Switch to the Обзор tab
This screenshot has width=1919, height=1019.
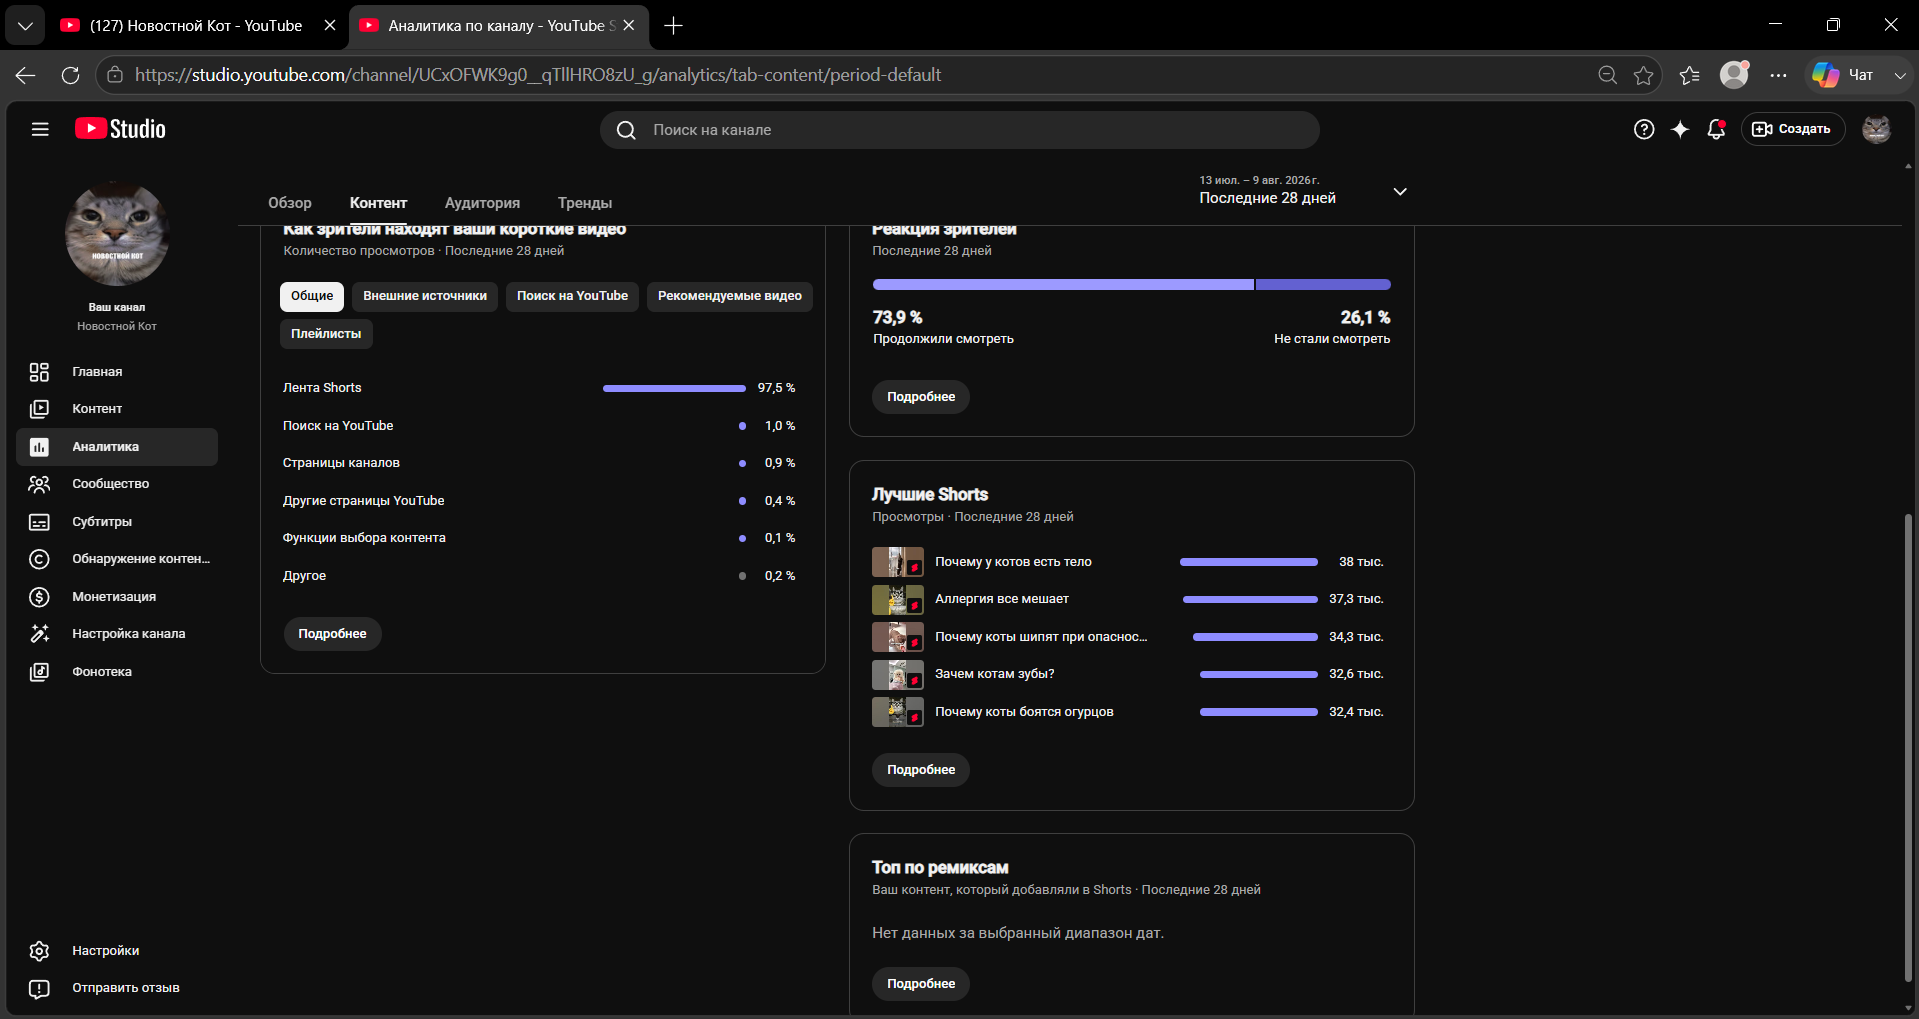pyautogui.click(x=290, y=203)
